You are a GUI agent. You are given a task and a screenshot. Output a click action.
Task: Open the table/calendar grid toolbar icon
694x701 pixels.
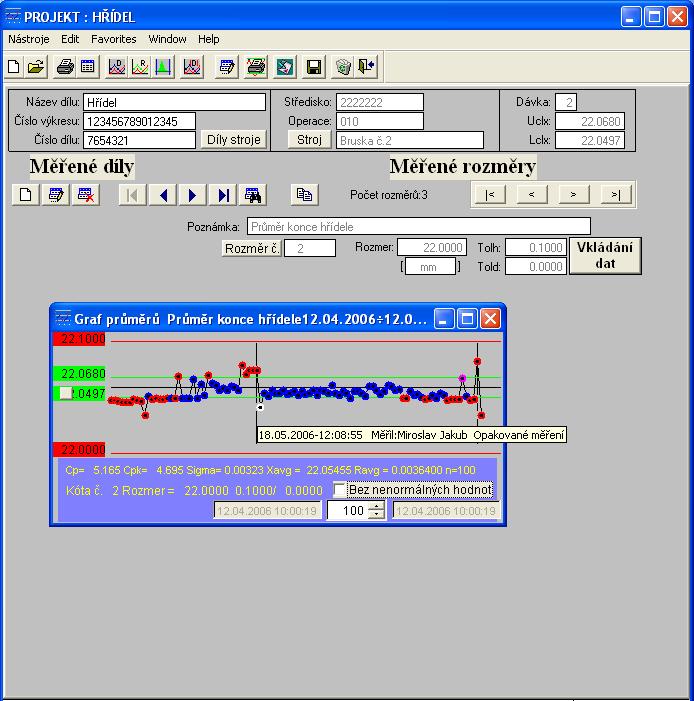88,67
